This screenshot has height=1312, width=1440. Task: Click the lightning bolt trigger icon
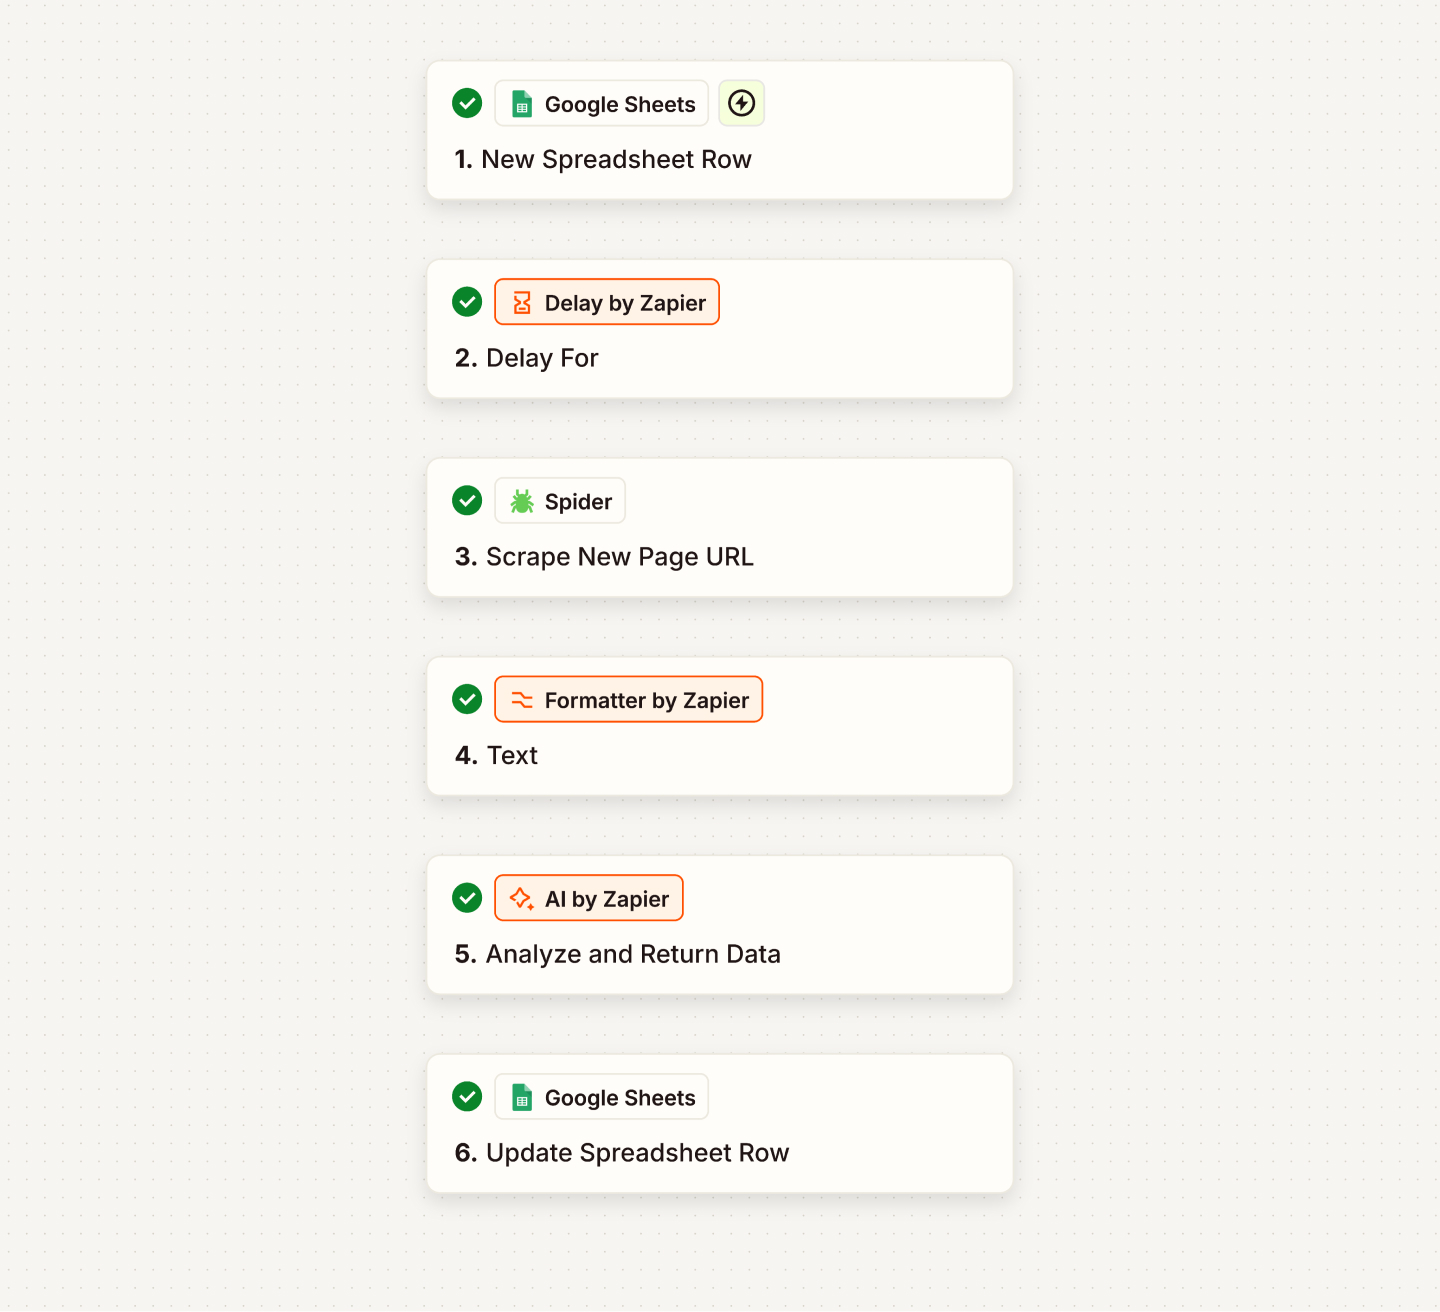(x=742, y=103)
